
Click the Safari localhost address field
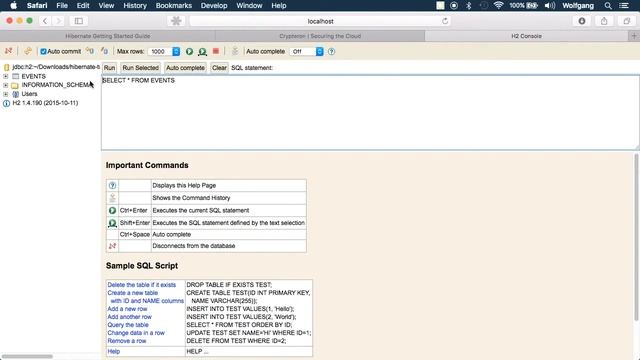click(x=320, y=21)
